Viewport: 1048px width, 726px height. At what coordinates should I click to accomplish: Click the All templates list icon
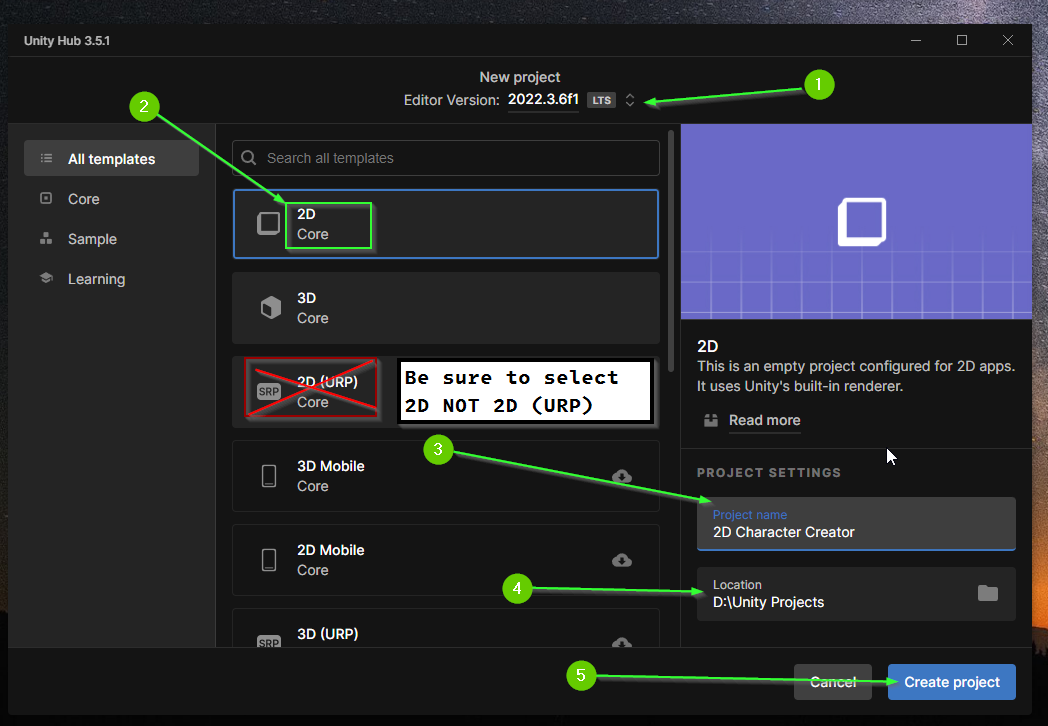(x=46, y=158)
